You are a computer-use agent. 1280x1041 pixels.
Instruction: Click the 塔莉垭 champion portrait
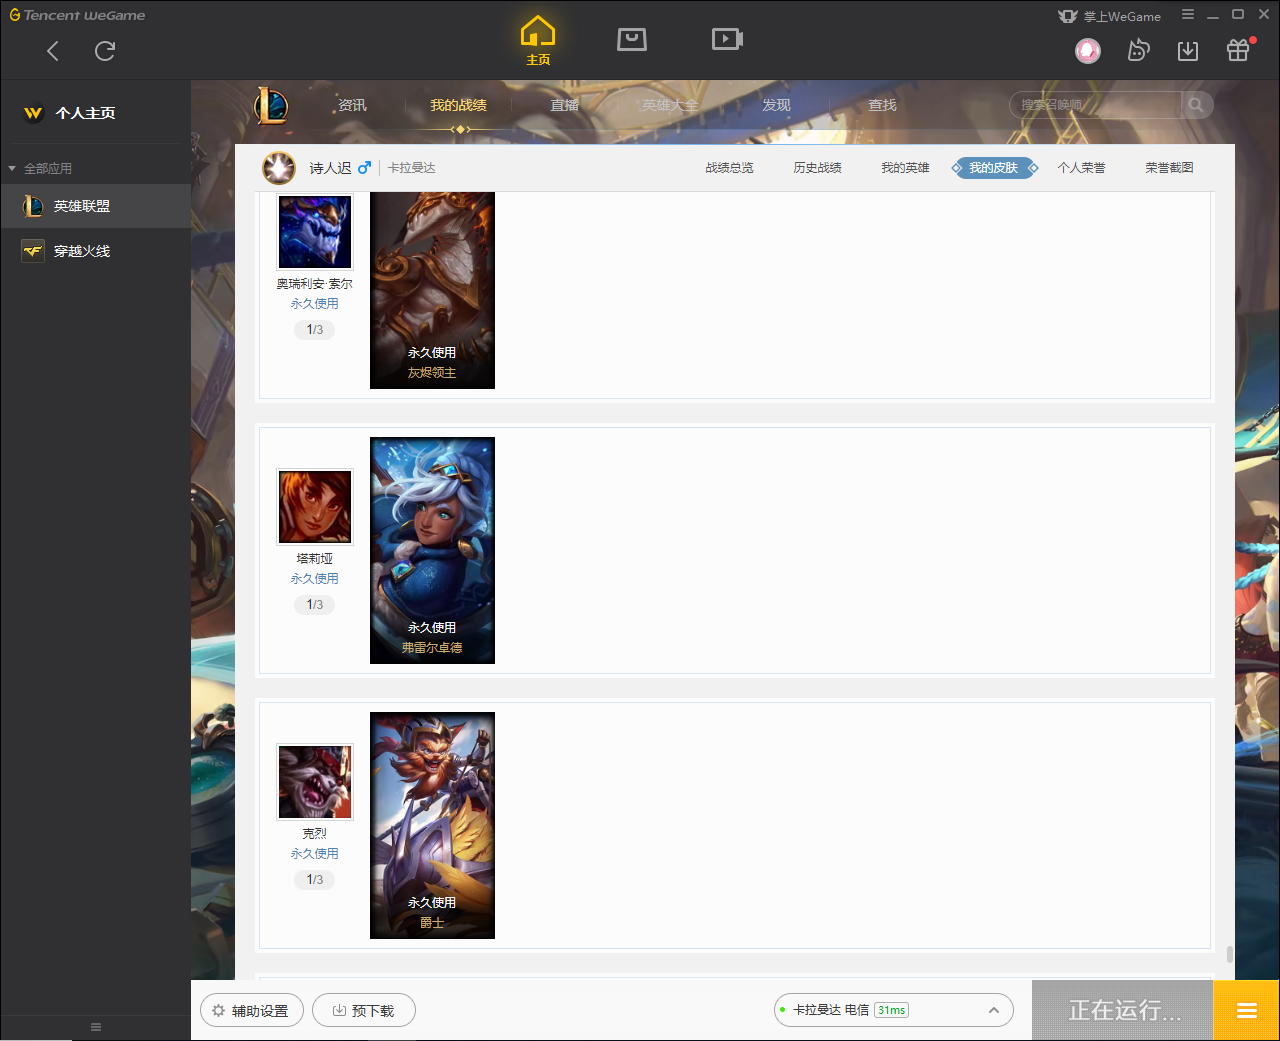click(x=315, y=507)
